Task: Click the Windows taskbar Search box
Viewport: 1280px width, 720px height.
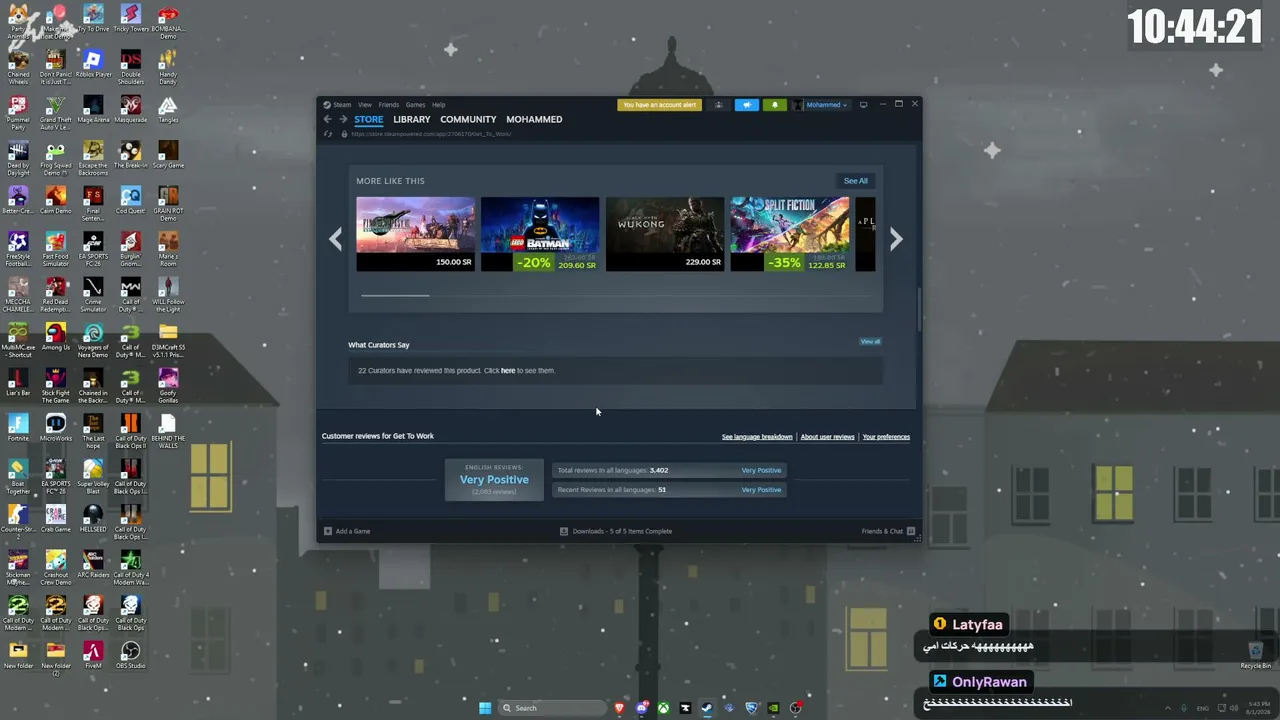Action: point(553,708)
